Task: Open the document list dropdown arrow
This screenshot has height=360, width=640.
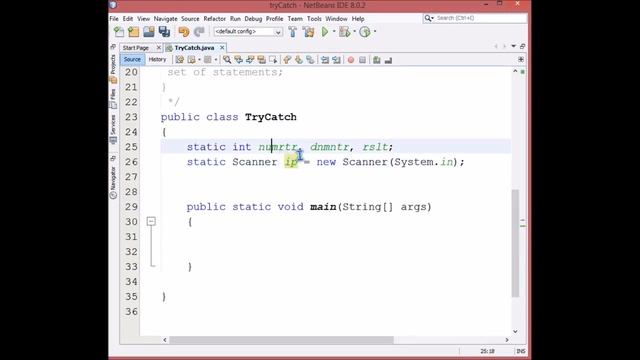Action: point(513,46)
